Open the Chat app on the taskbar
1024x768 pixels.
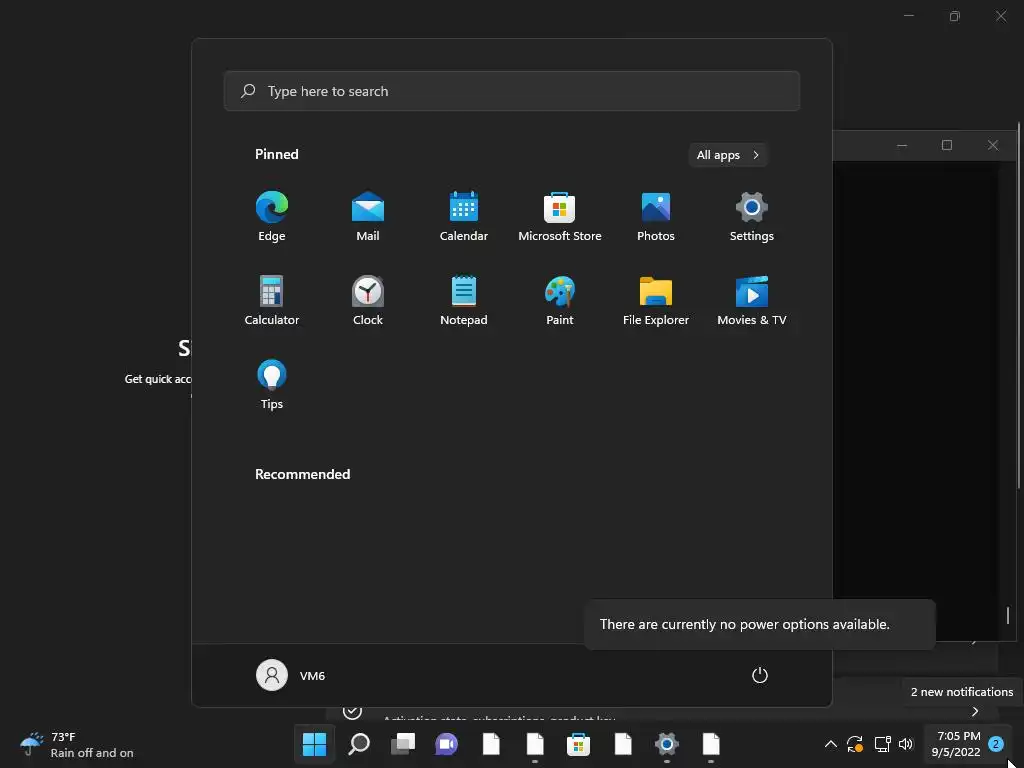pyautogui.click(x=447, y=744)
